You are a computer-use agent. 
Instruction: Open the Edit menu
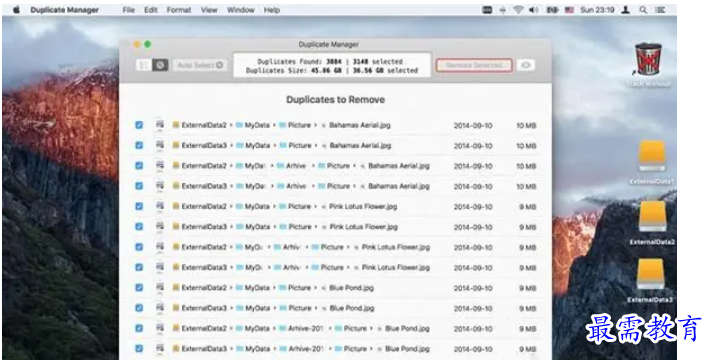coord(151,10)
